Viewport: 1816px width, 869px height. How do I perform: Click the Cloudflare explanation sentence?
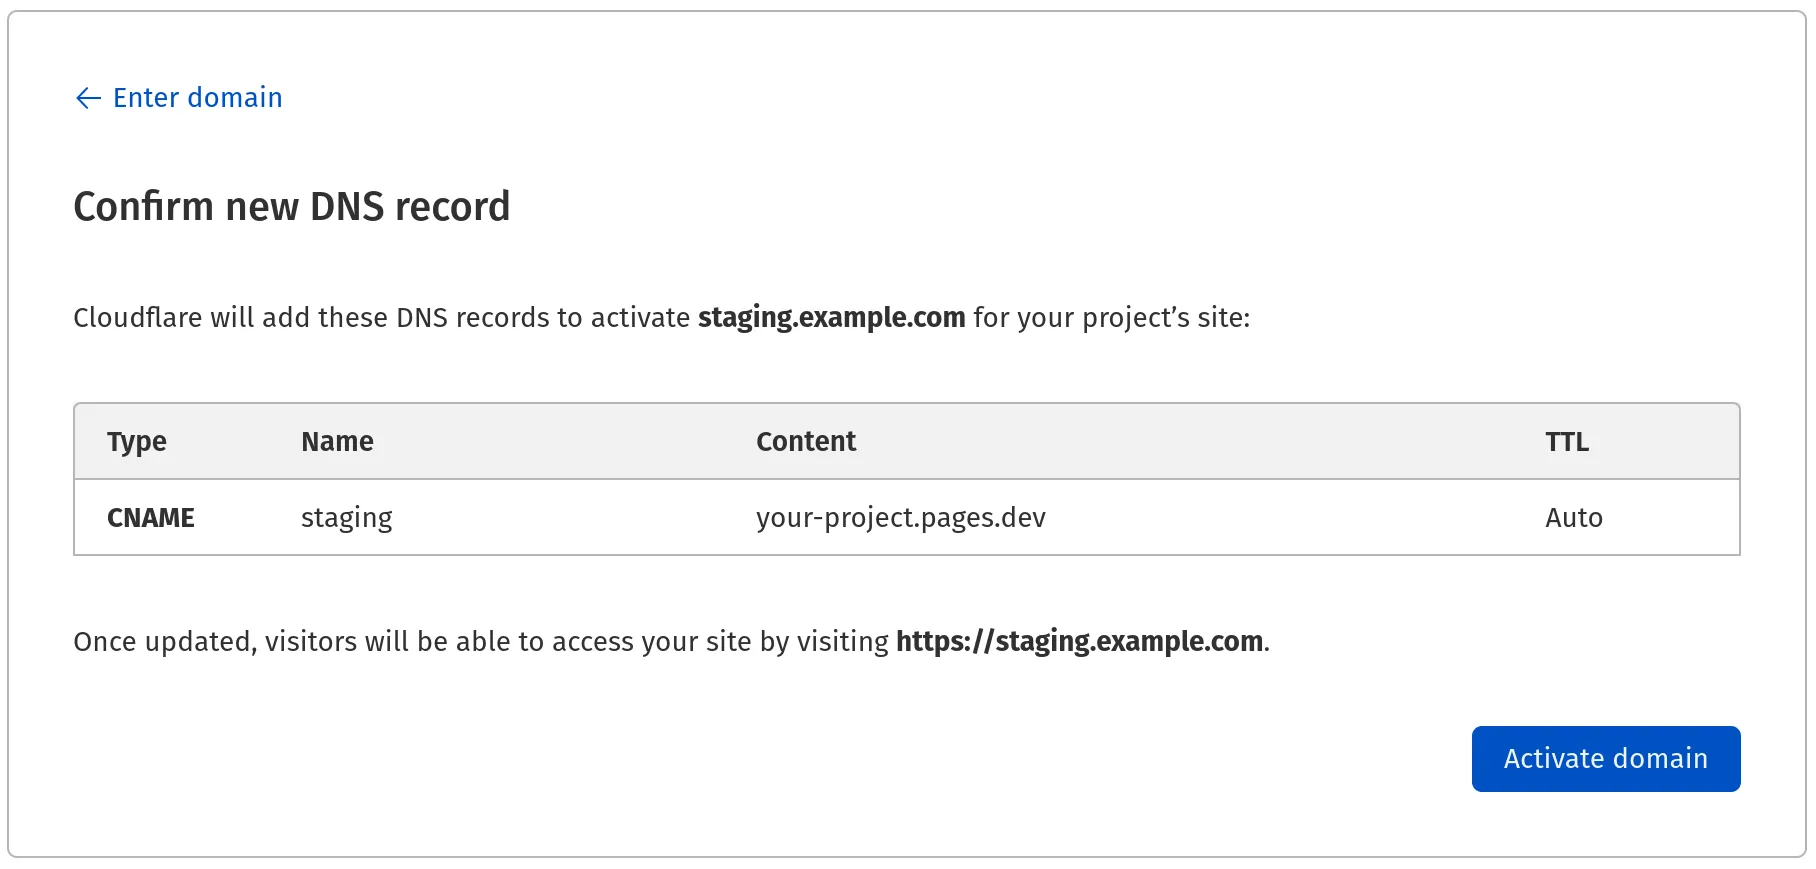click(x=660, y=317)
